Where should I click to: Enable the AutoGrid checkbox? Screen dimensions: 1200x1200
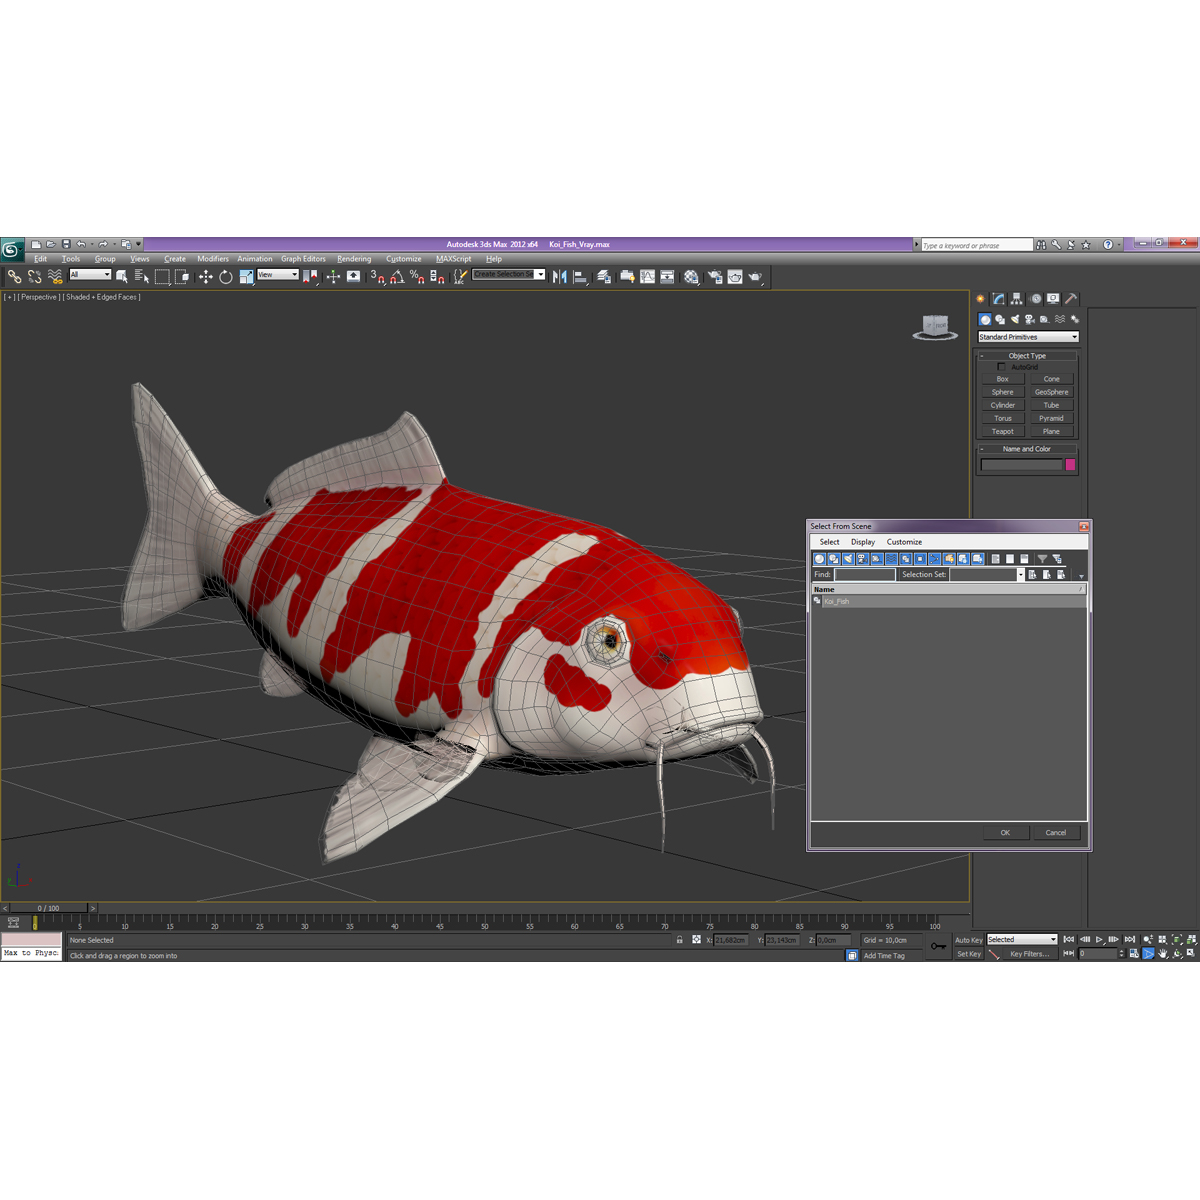(x=1001, y=366)
